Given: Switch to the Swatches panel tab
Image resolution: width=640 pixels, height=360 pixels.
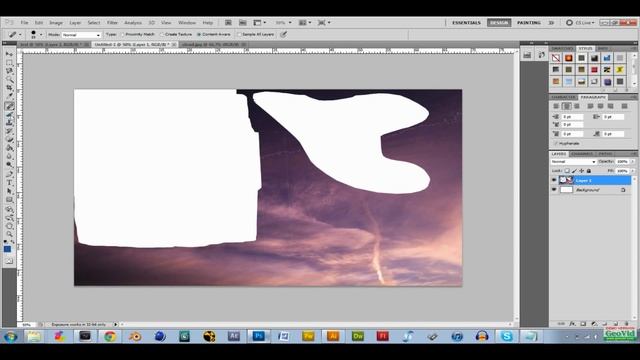Looking at the screenshot, I should [562, 49].
